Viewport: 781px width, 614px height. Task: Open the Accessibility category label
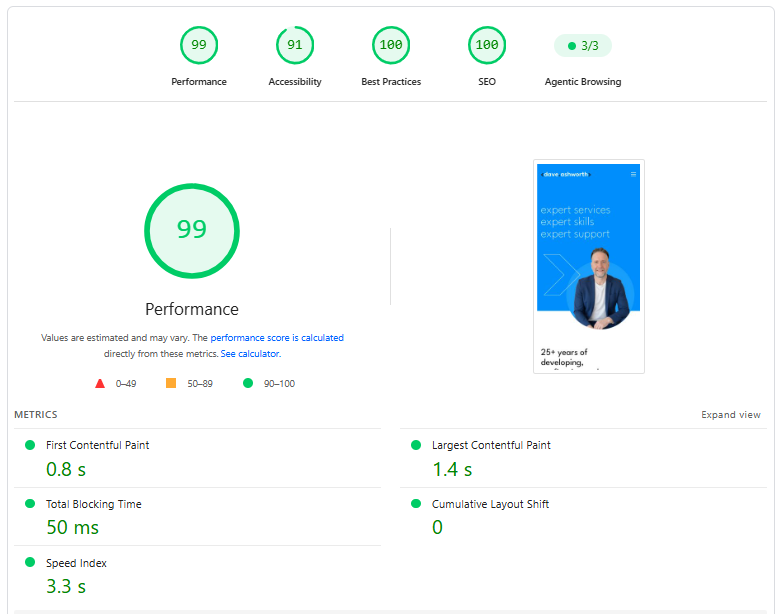pos(295,82)
